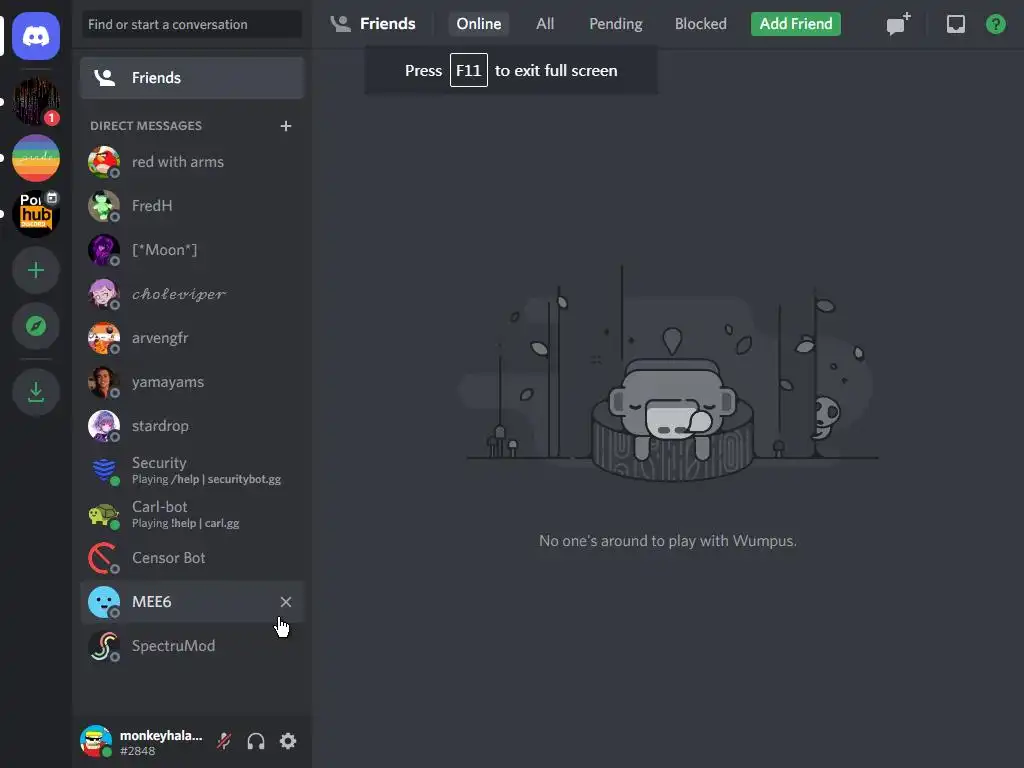Open the black and orange hub server

tap(36, 214)
